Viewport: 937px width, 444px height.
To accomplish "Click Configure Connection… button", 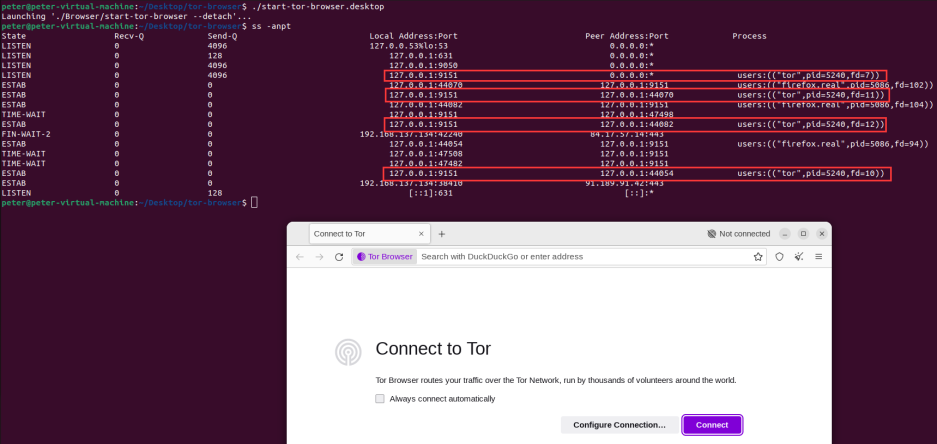I will (x=619, y=425).
